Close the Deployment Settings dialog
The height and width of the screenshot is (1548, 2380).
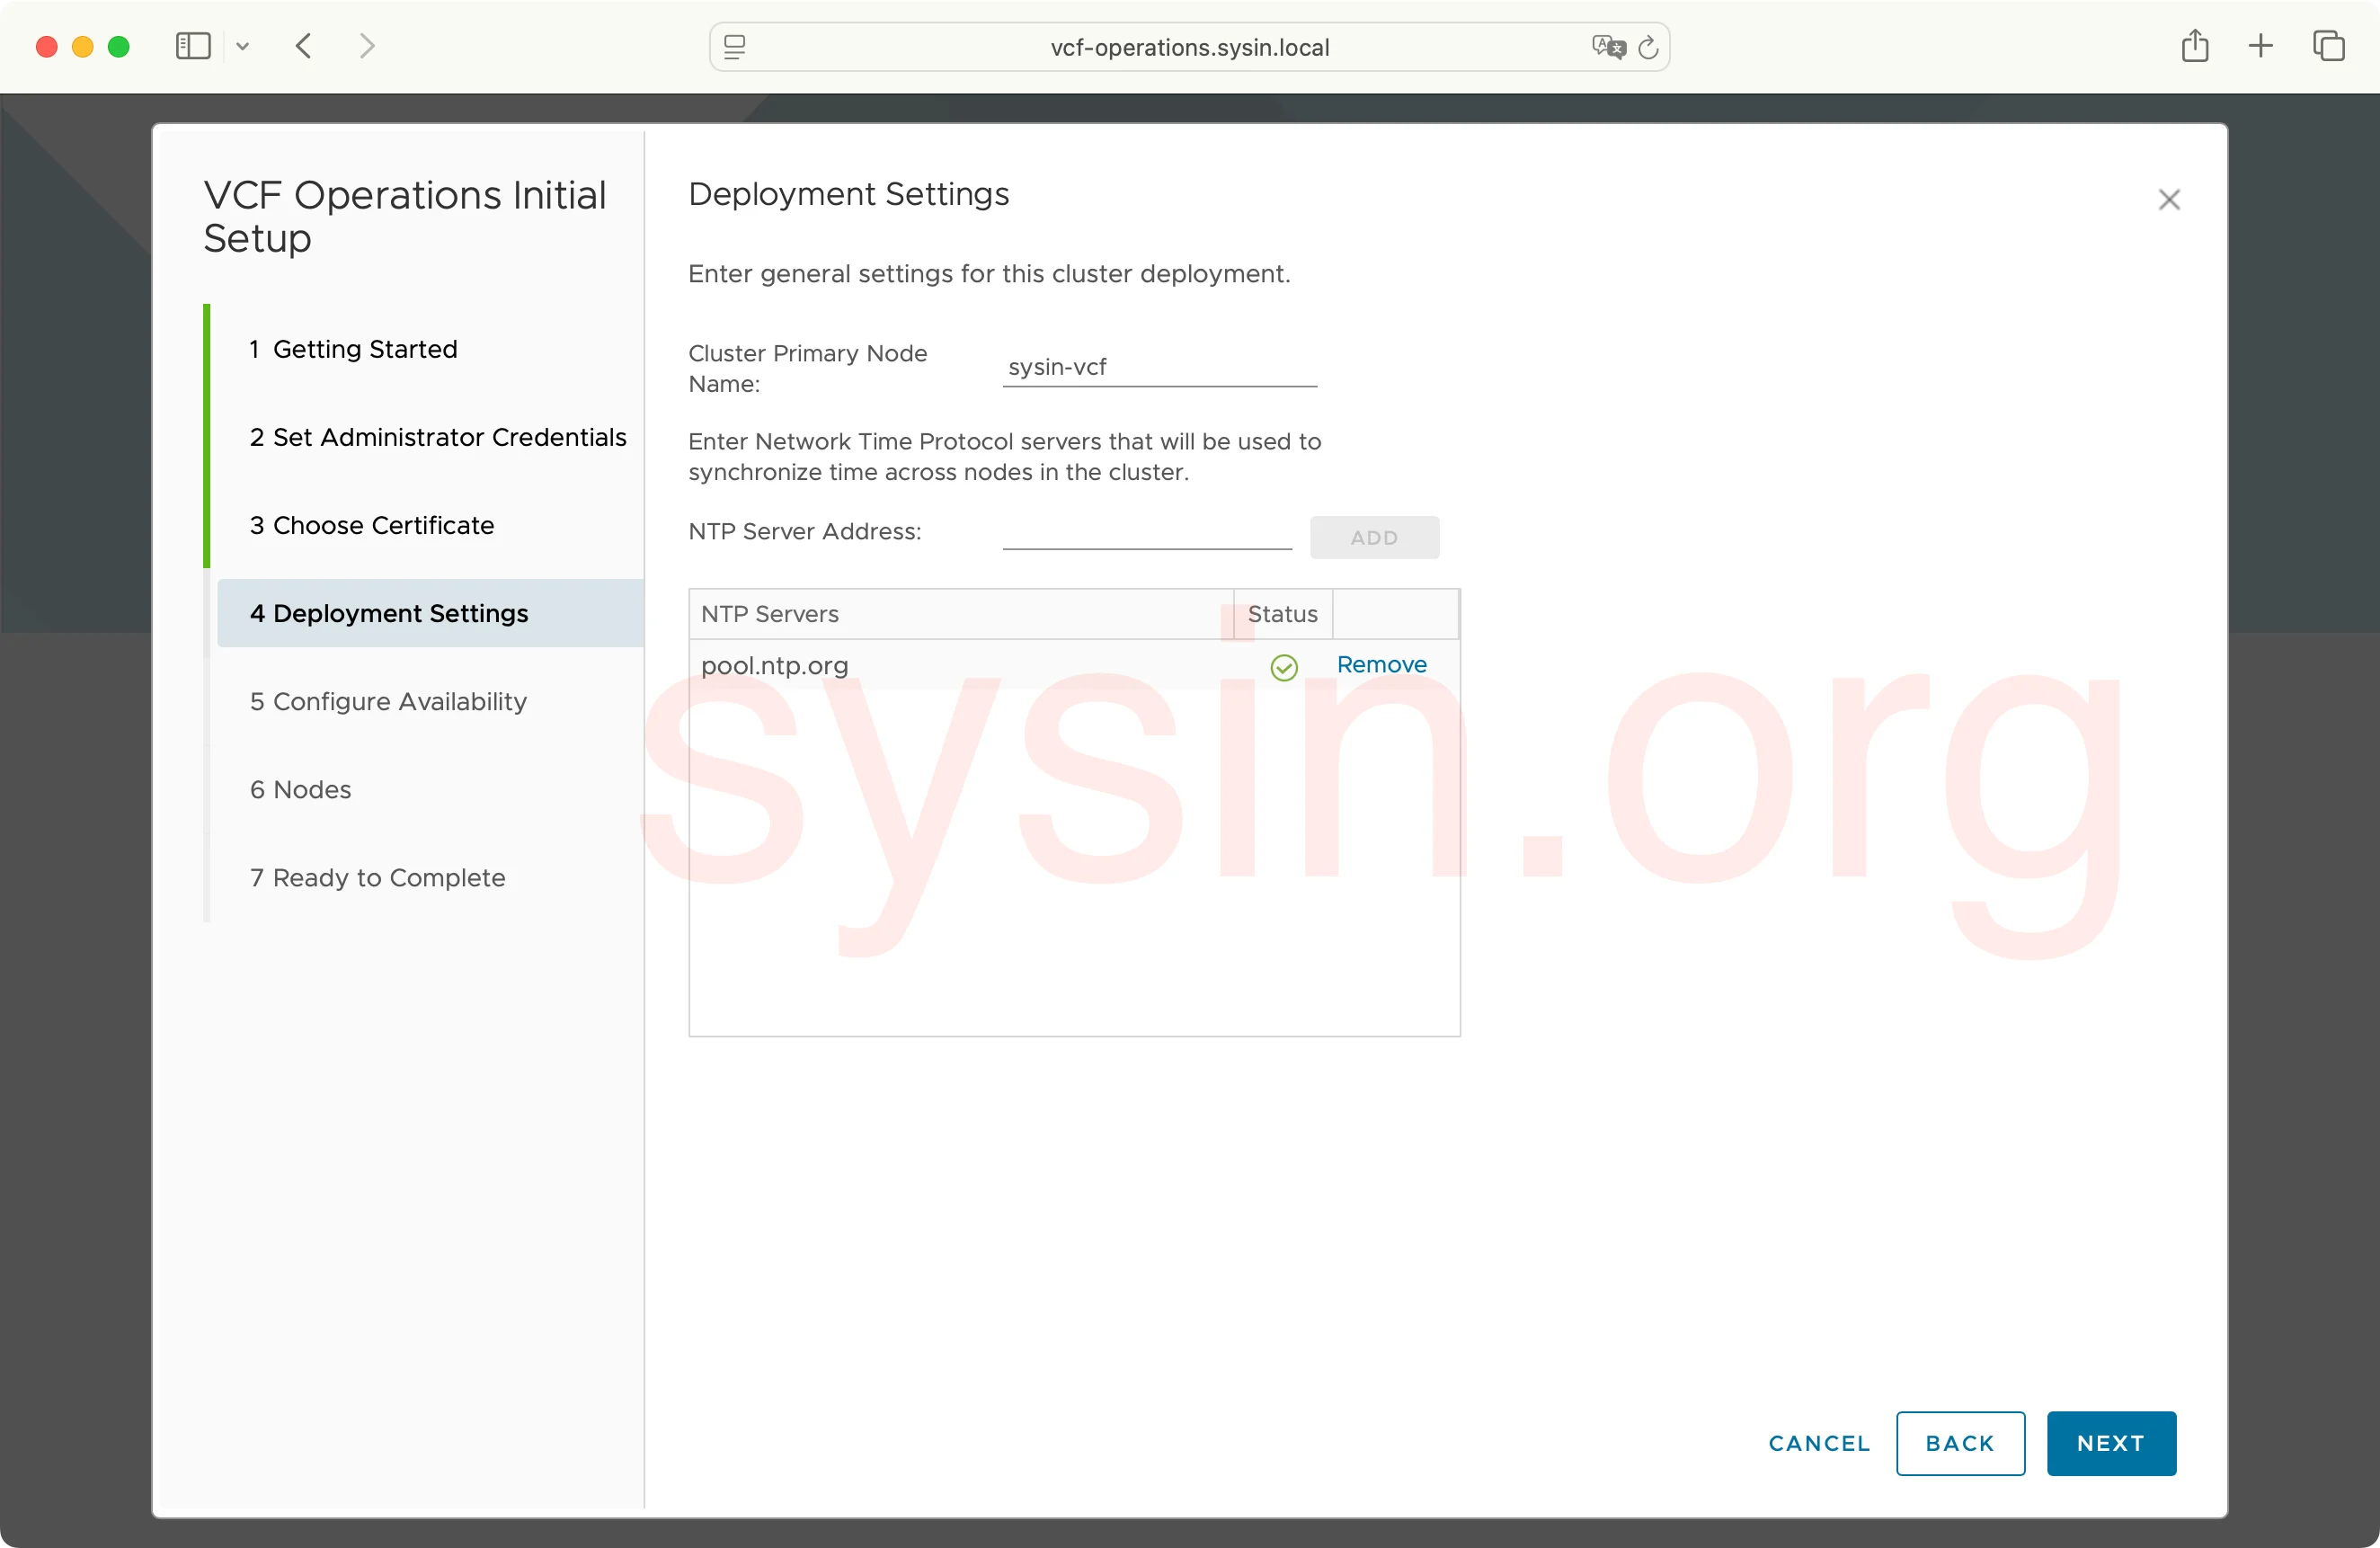pyautogui.click(x=2169, y=199)
